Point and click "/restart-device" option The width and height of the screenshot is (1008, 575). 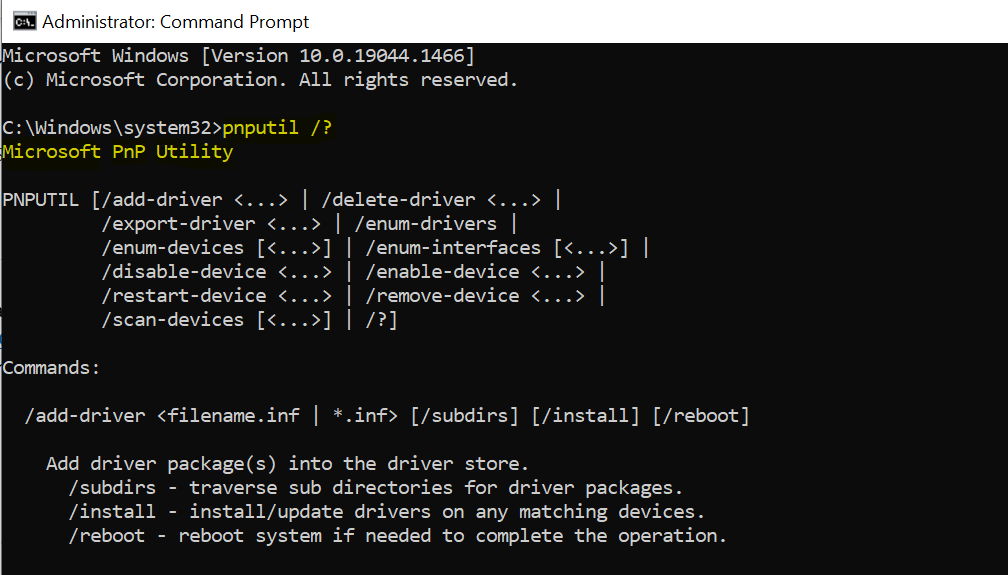[184, 296]
